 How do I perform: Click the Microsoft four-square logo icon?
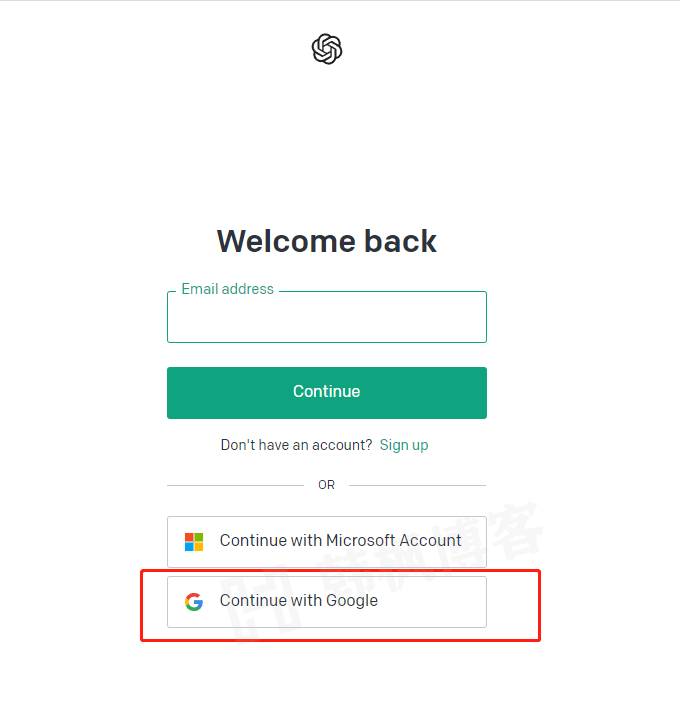(x=194, y=542)
